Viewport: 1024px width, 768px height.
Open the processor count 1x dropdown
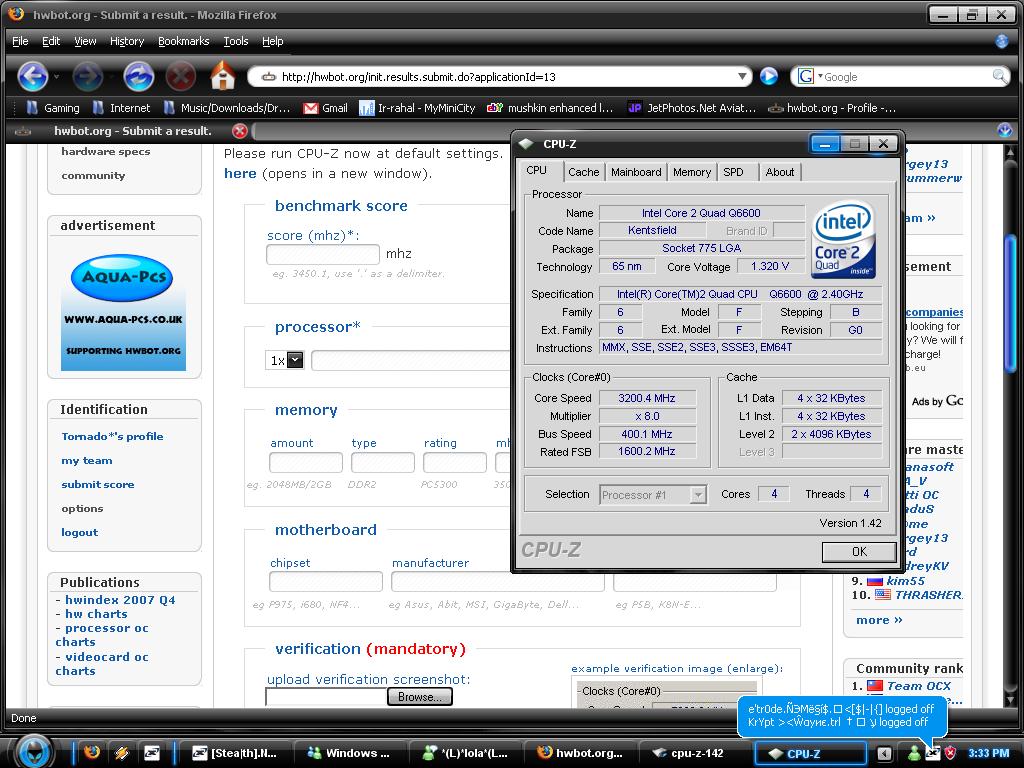point(295,360)
